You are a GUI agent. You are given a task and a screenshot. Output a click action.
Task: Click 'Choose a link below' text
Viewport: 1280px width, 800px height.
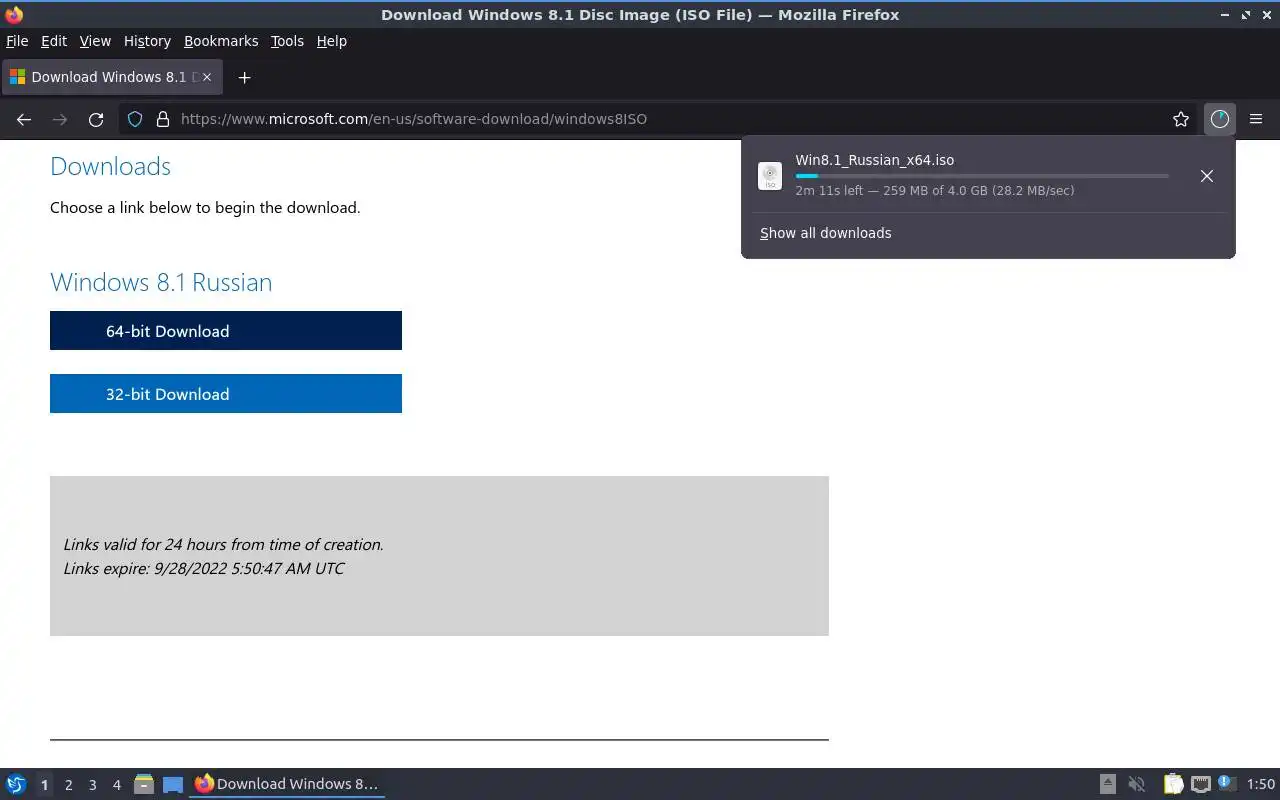click(205, 207)
